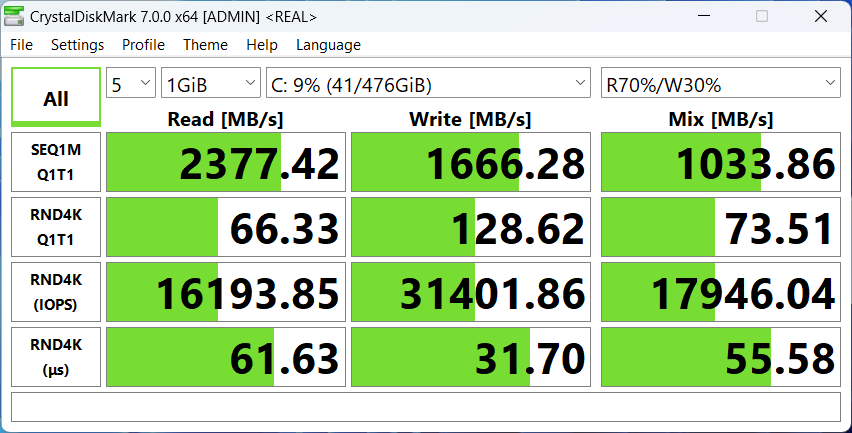Image resolution: width=852 pixels, height=433 pixels.
Task: Click the IOPS write value 31401.86
Action: click(471, 292)
